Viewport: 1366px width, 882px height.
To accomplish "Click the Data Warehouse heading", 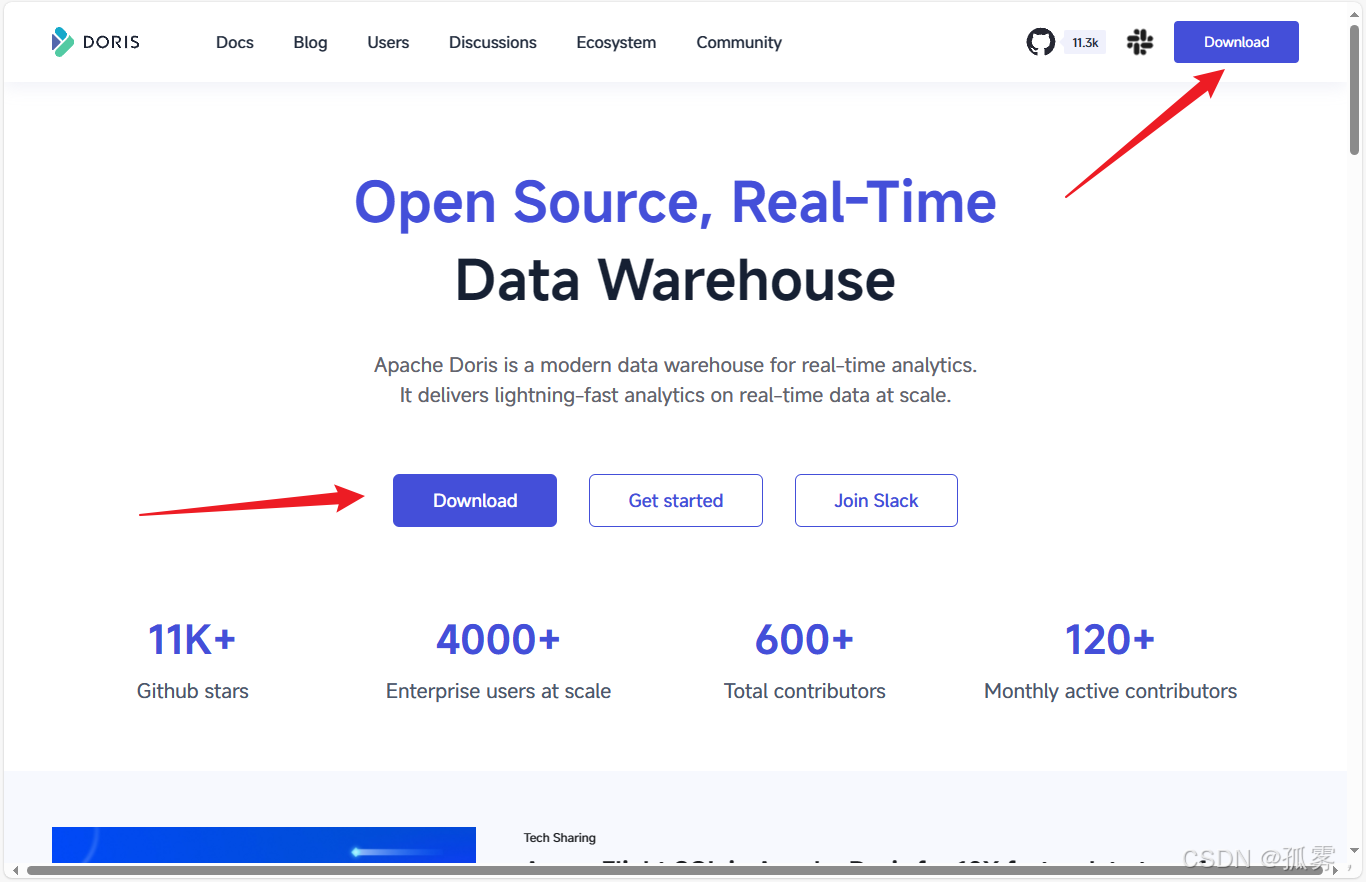I will [676, 280].
